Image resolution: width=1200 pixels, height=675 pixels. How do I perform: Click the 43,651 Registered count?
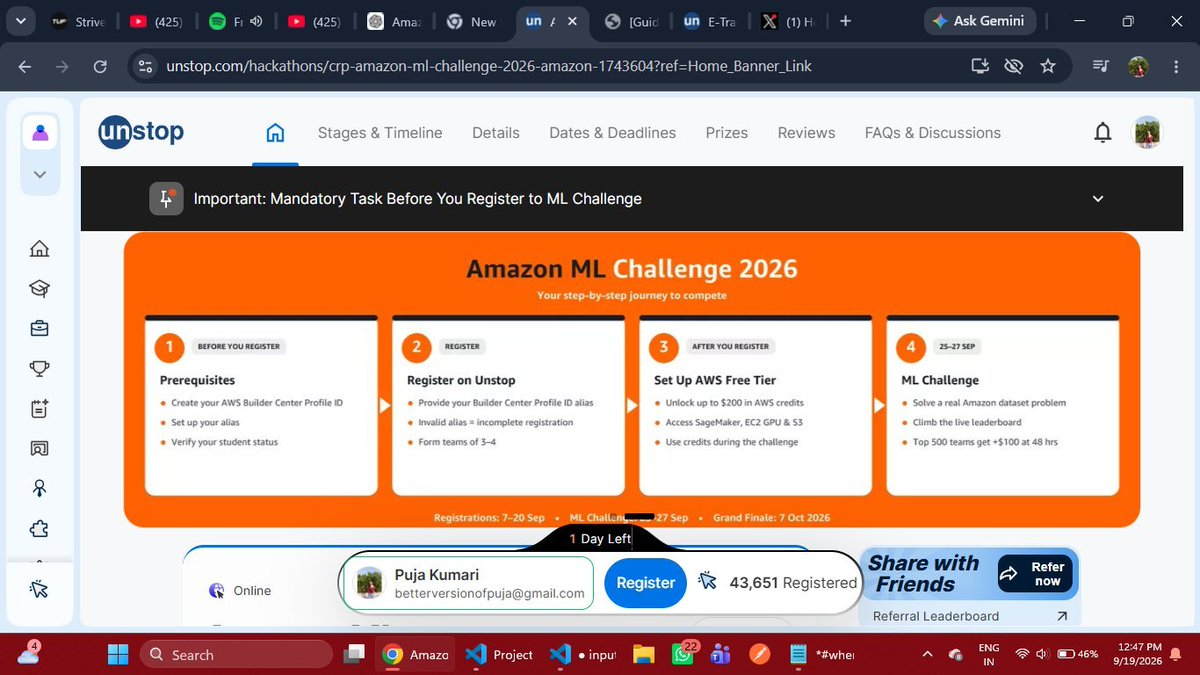click(x=793, y=583)
